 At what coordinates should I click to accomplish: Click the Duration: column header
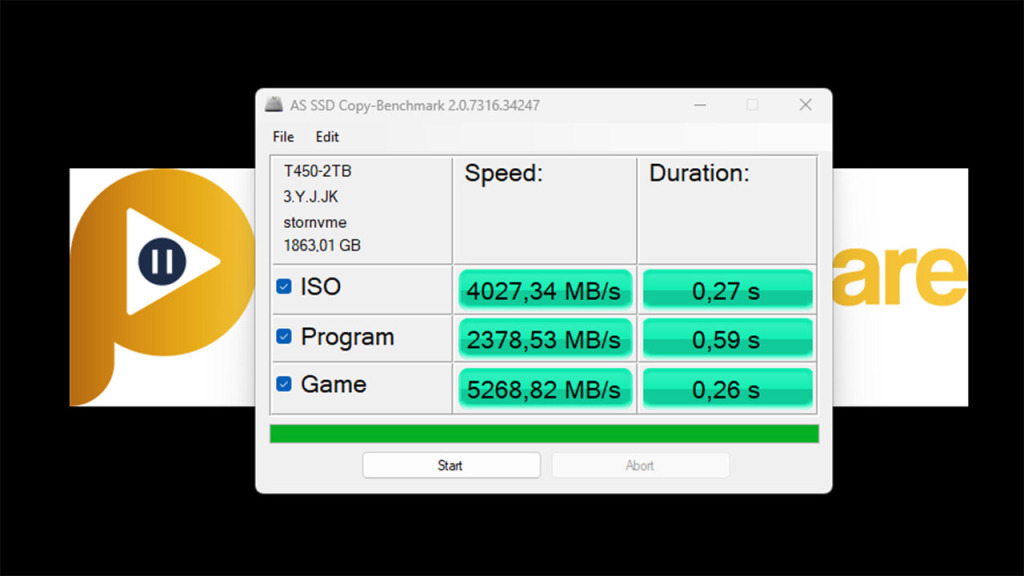(x=699, y=173)
